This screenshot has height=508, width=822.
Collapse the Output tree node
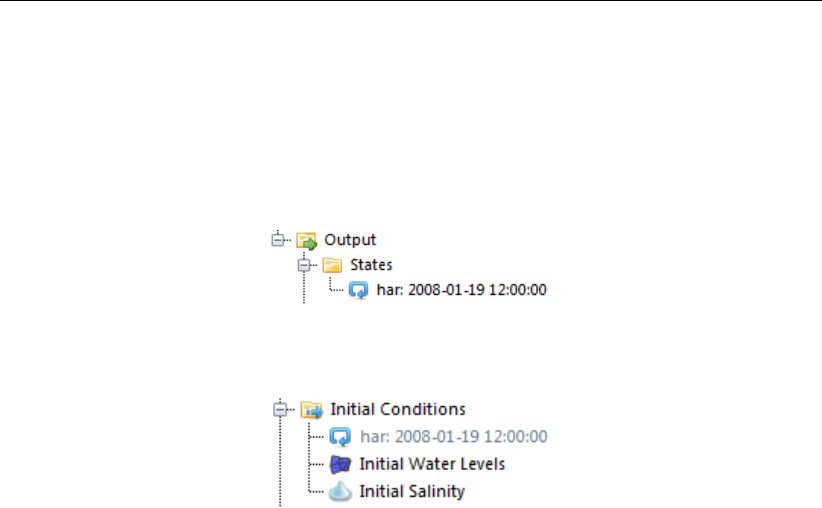point(279,241)
